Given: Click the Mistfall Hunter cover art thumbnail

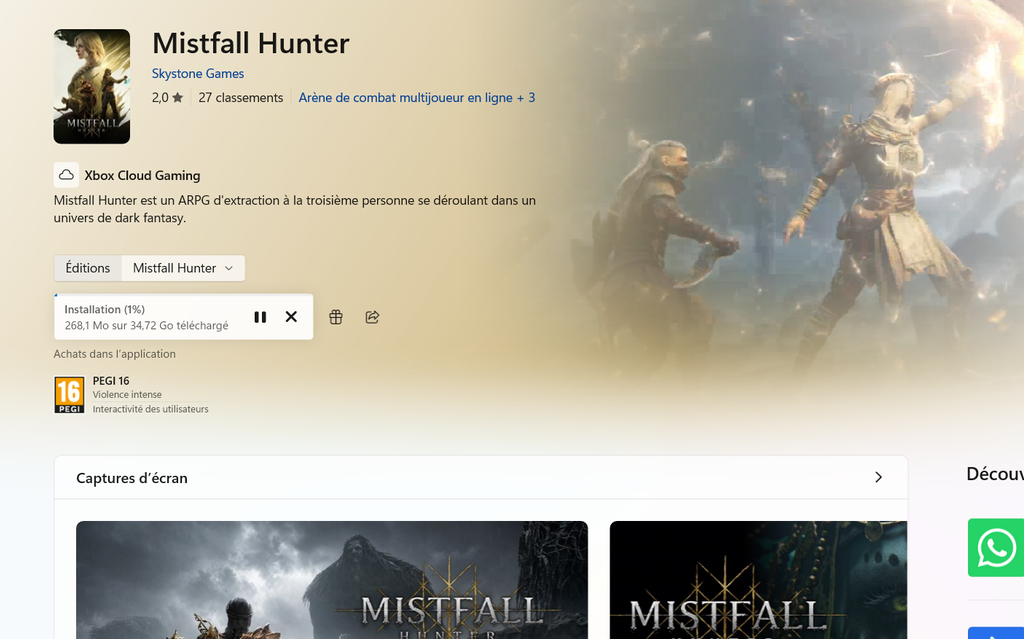Looking at the screenshot, I should tap(92, 86).
